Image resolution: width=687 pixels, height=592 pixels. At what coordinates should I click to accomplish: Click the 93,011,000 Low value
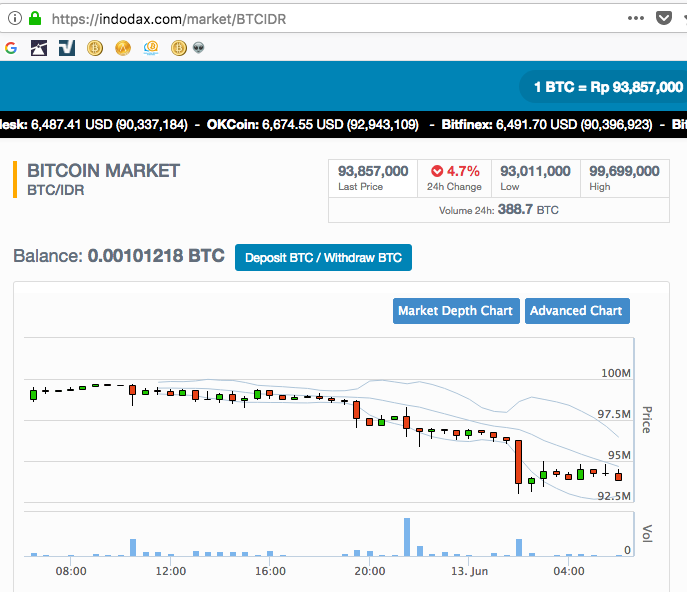pos(535,171)
